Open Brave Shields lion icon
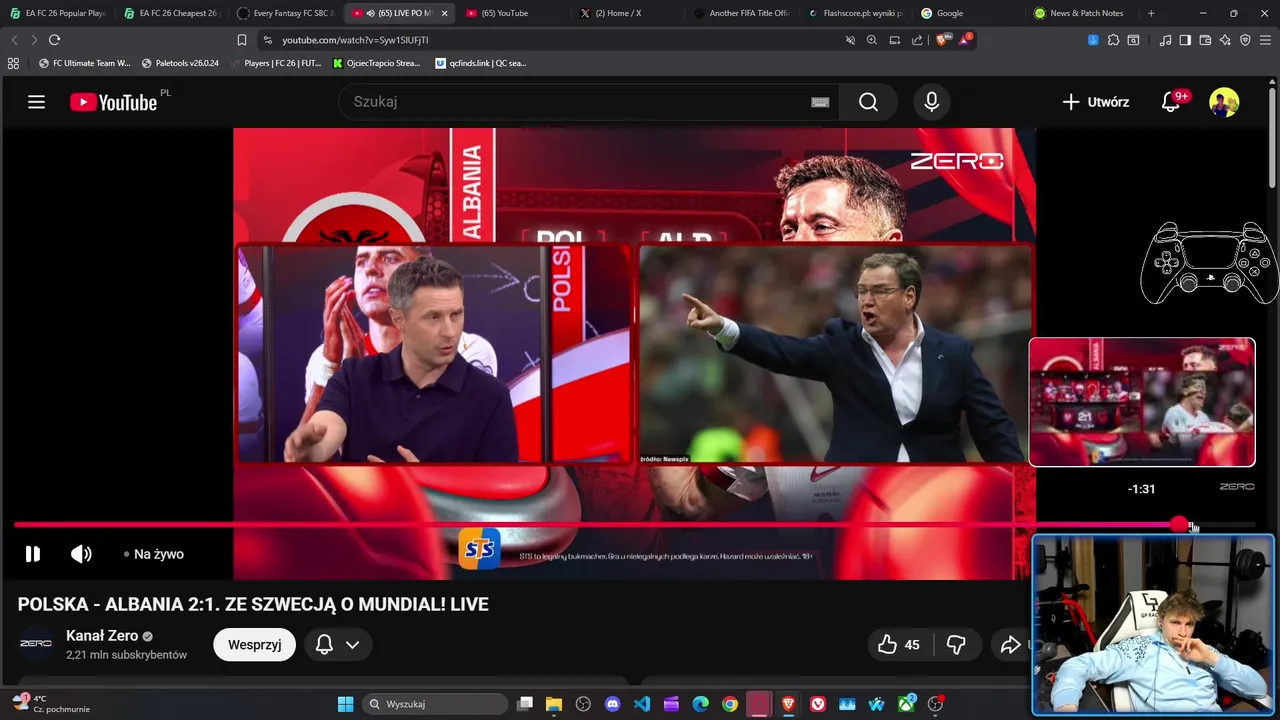Viewport: 1280px width, 720px height. tap(942, 40)
